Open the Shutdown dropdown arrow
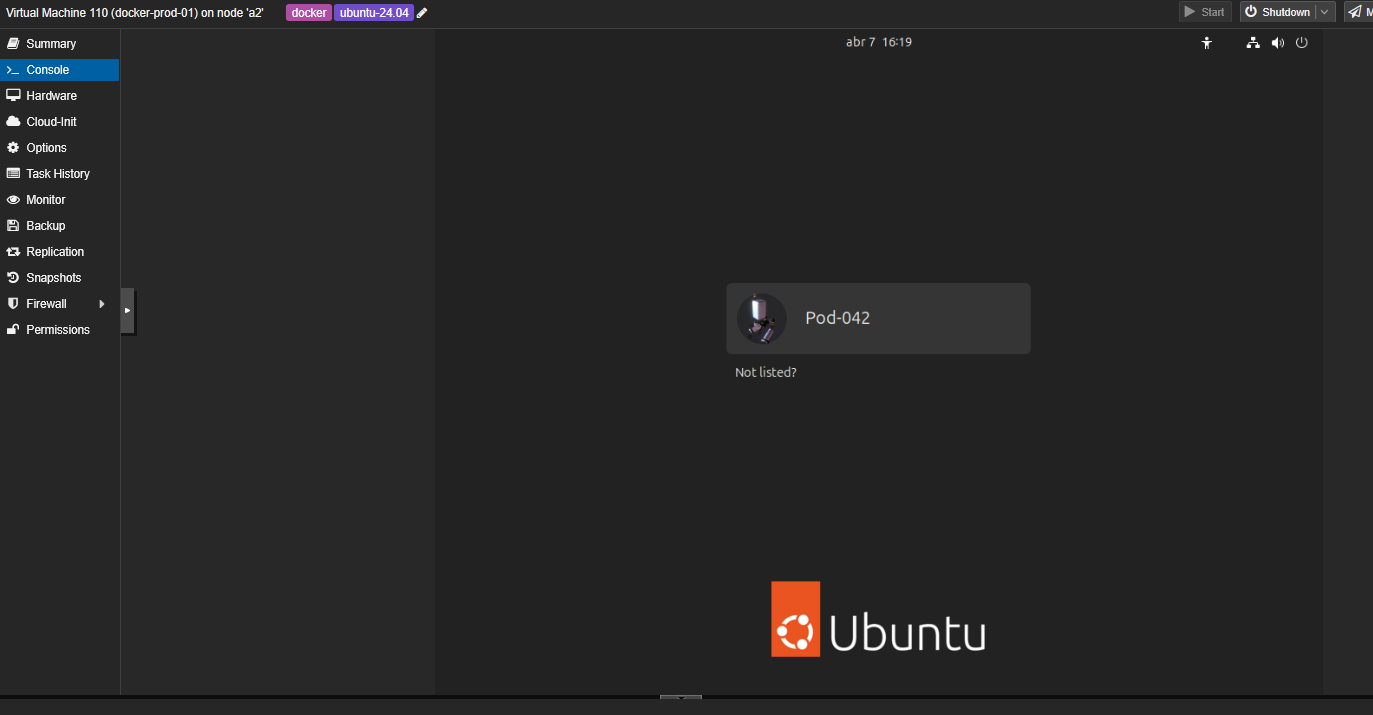1373x715 pixels. click(1325, 12)
